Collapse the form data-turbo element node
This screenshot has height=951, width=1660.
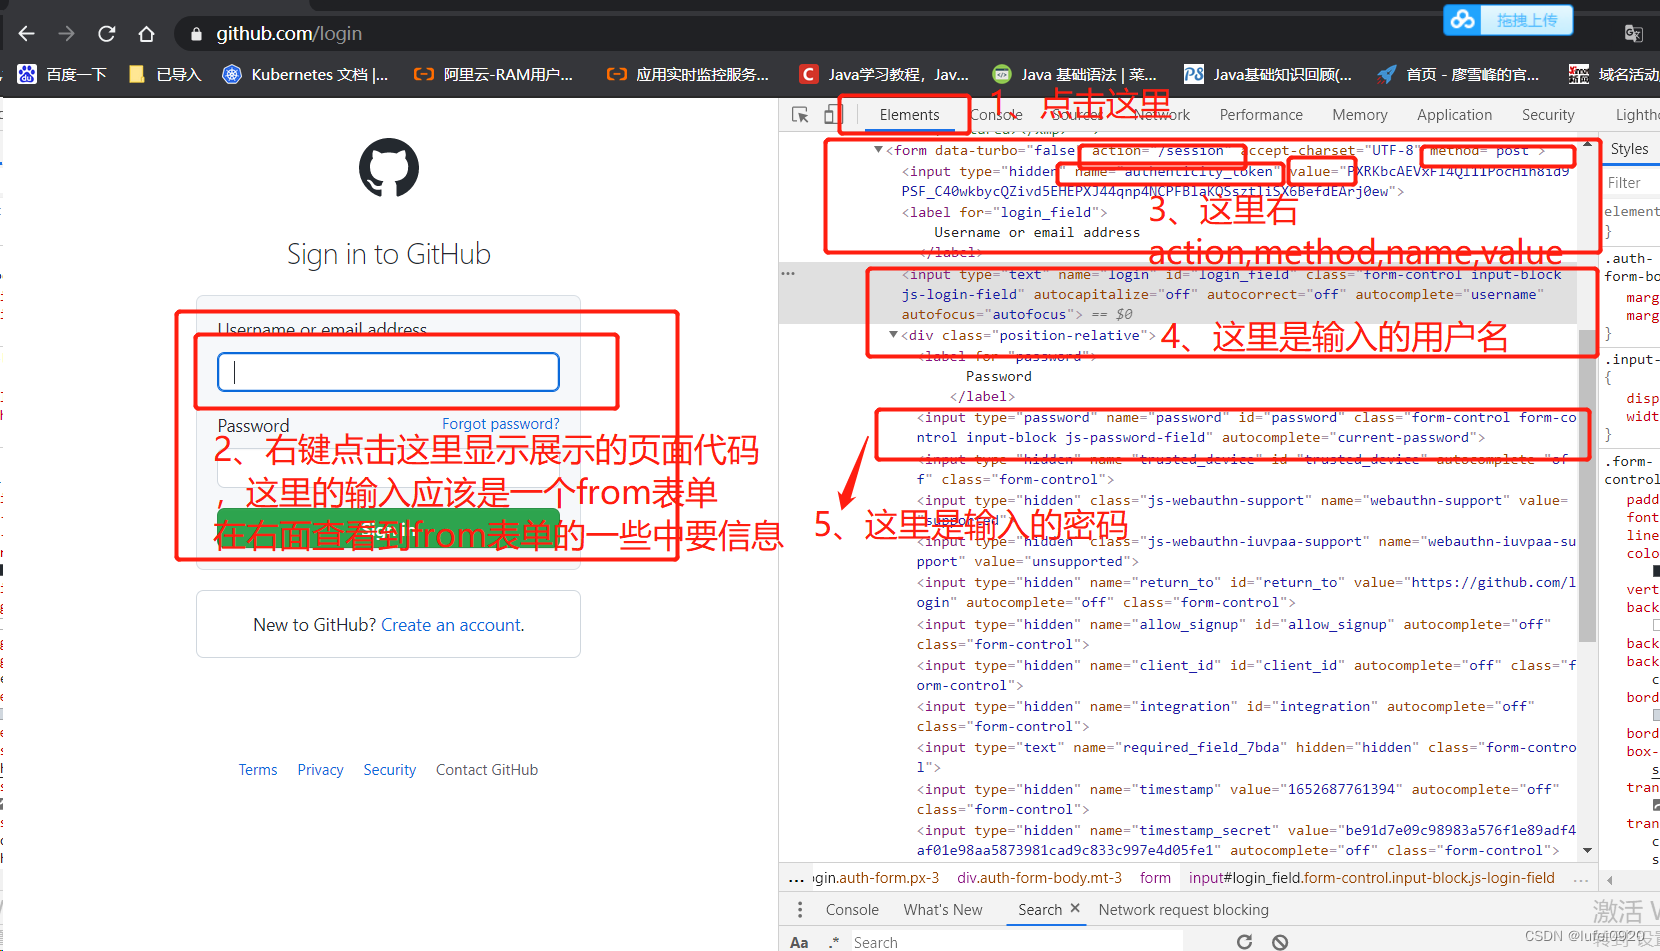click(879, 150)
